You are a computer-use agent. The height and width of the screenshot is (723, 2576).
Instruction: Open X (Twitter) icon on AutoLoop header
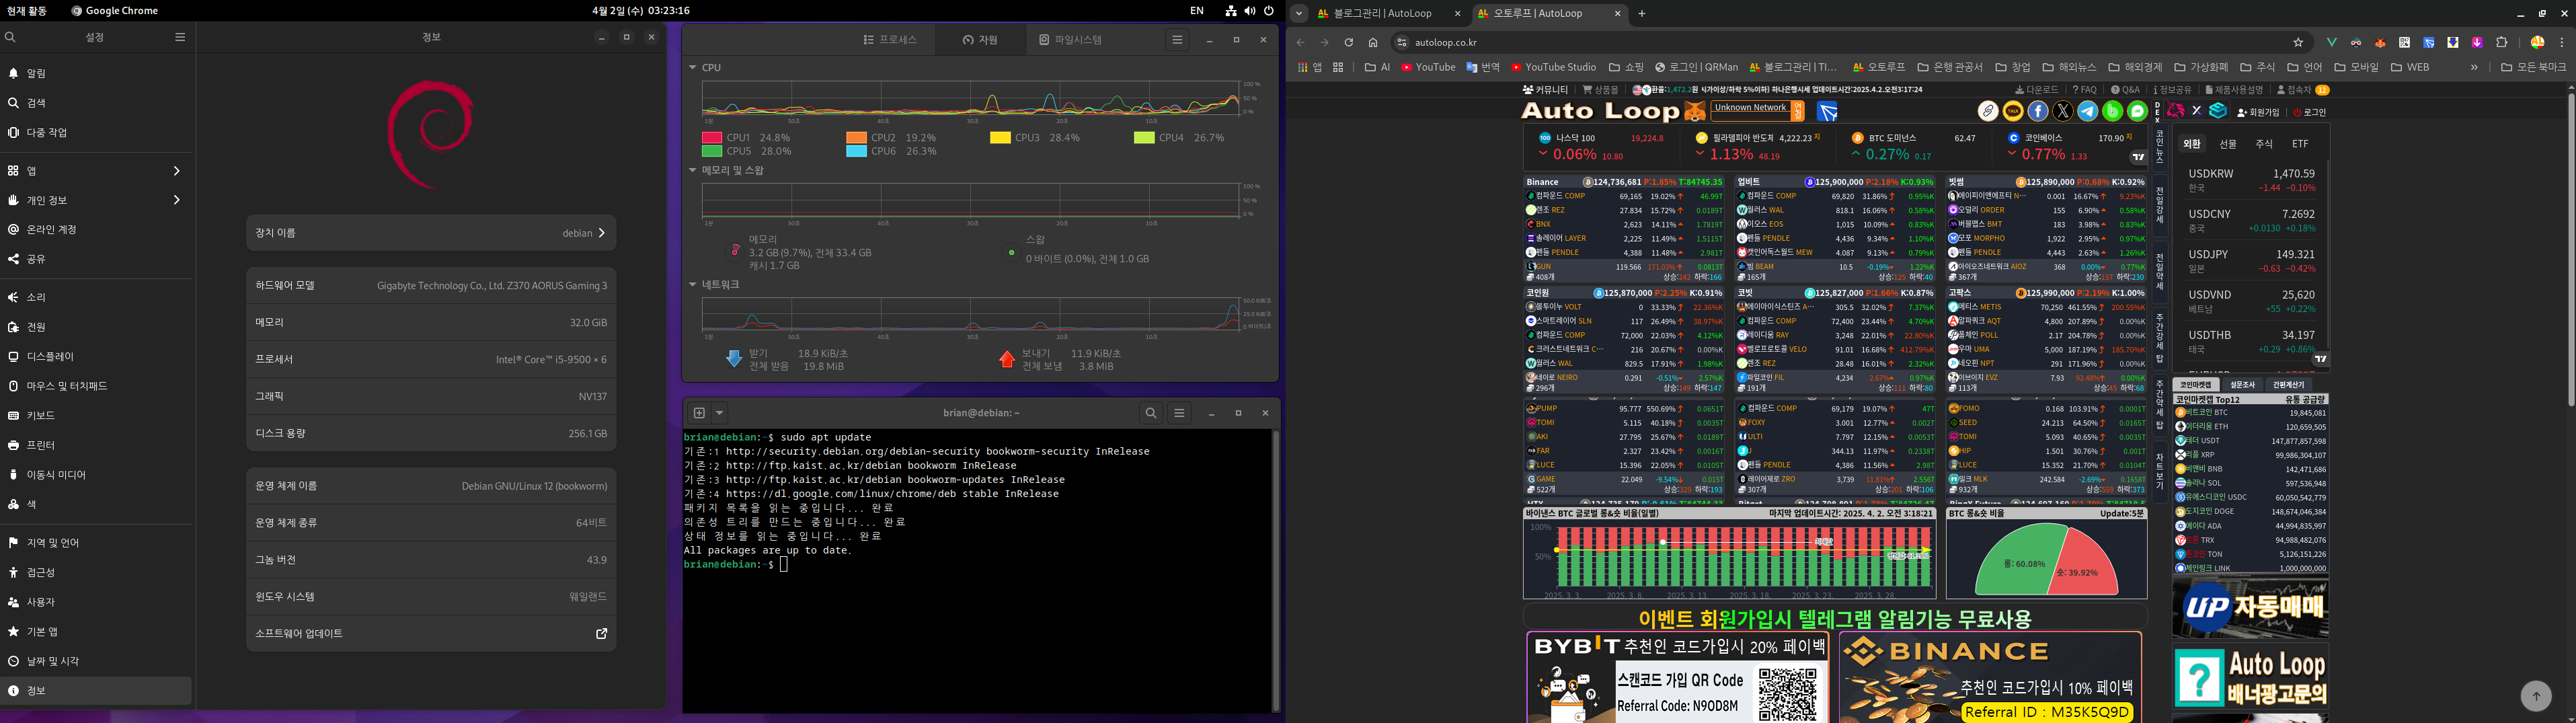(x=2063, y=111)
